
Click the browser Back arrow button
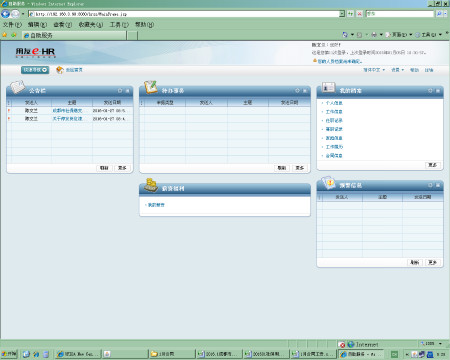pos(5,14)
